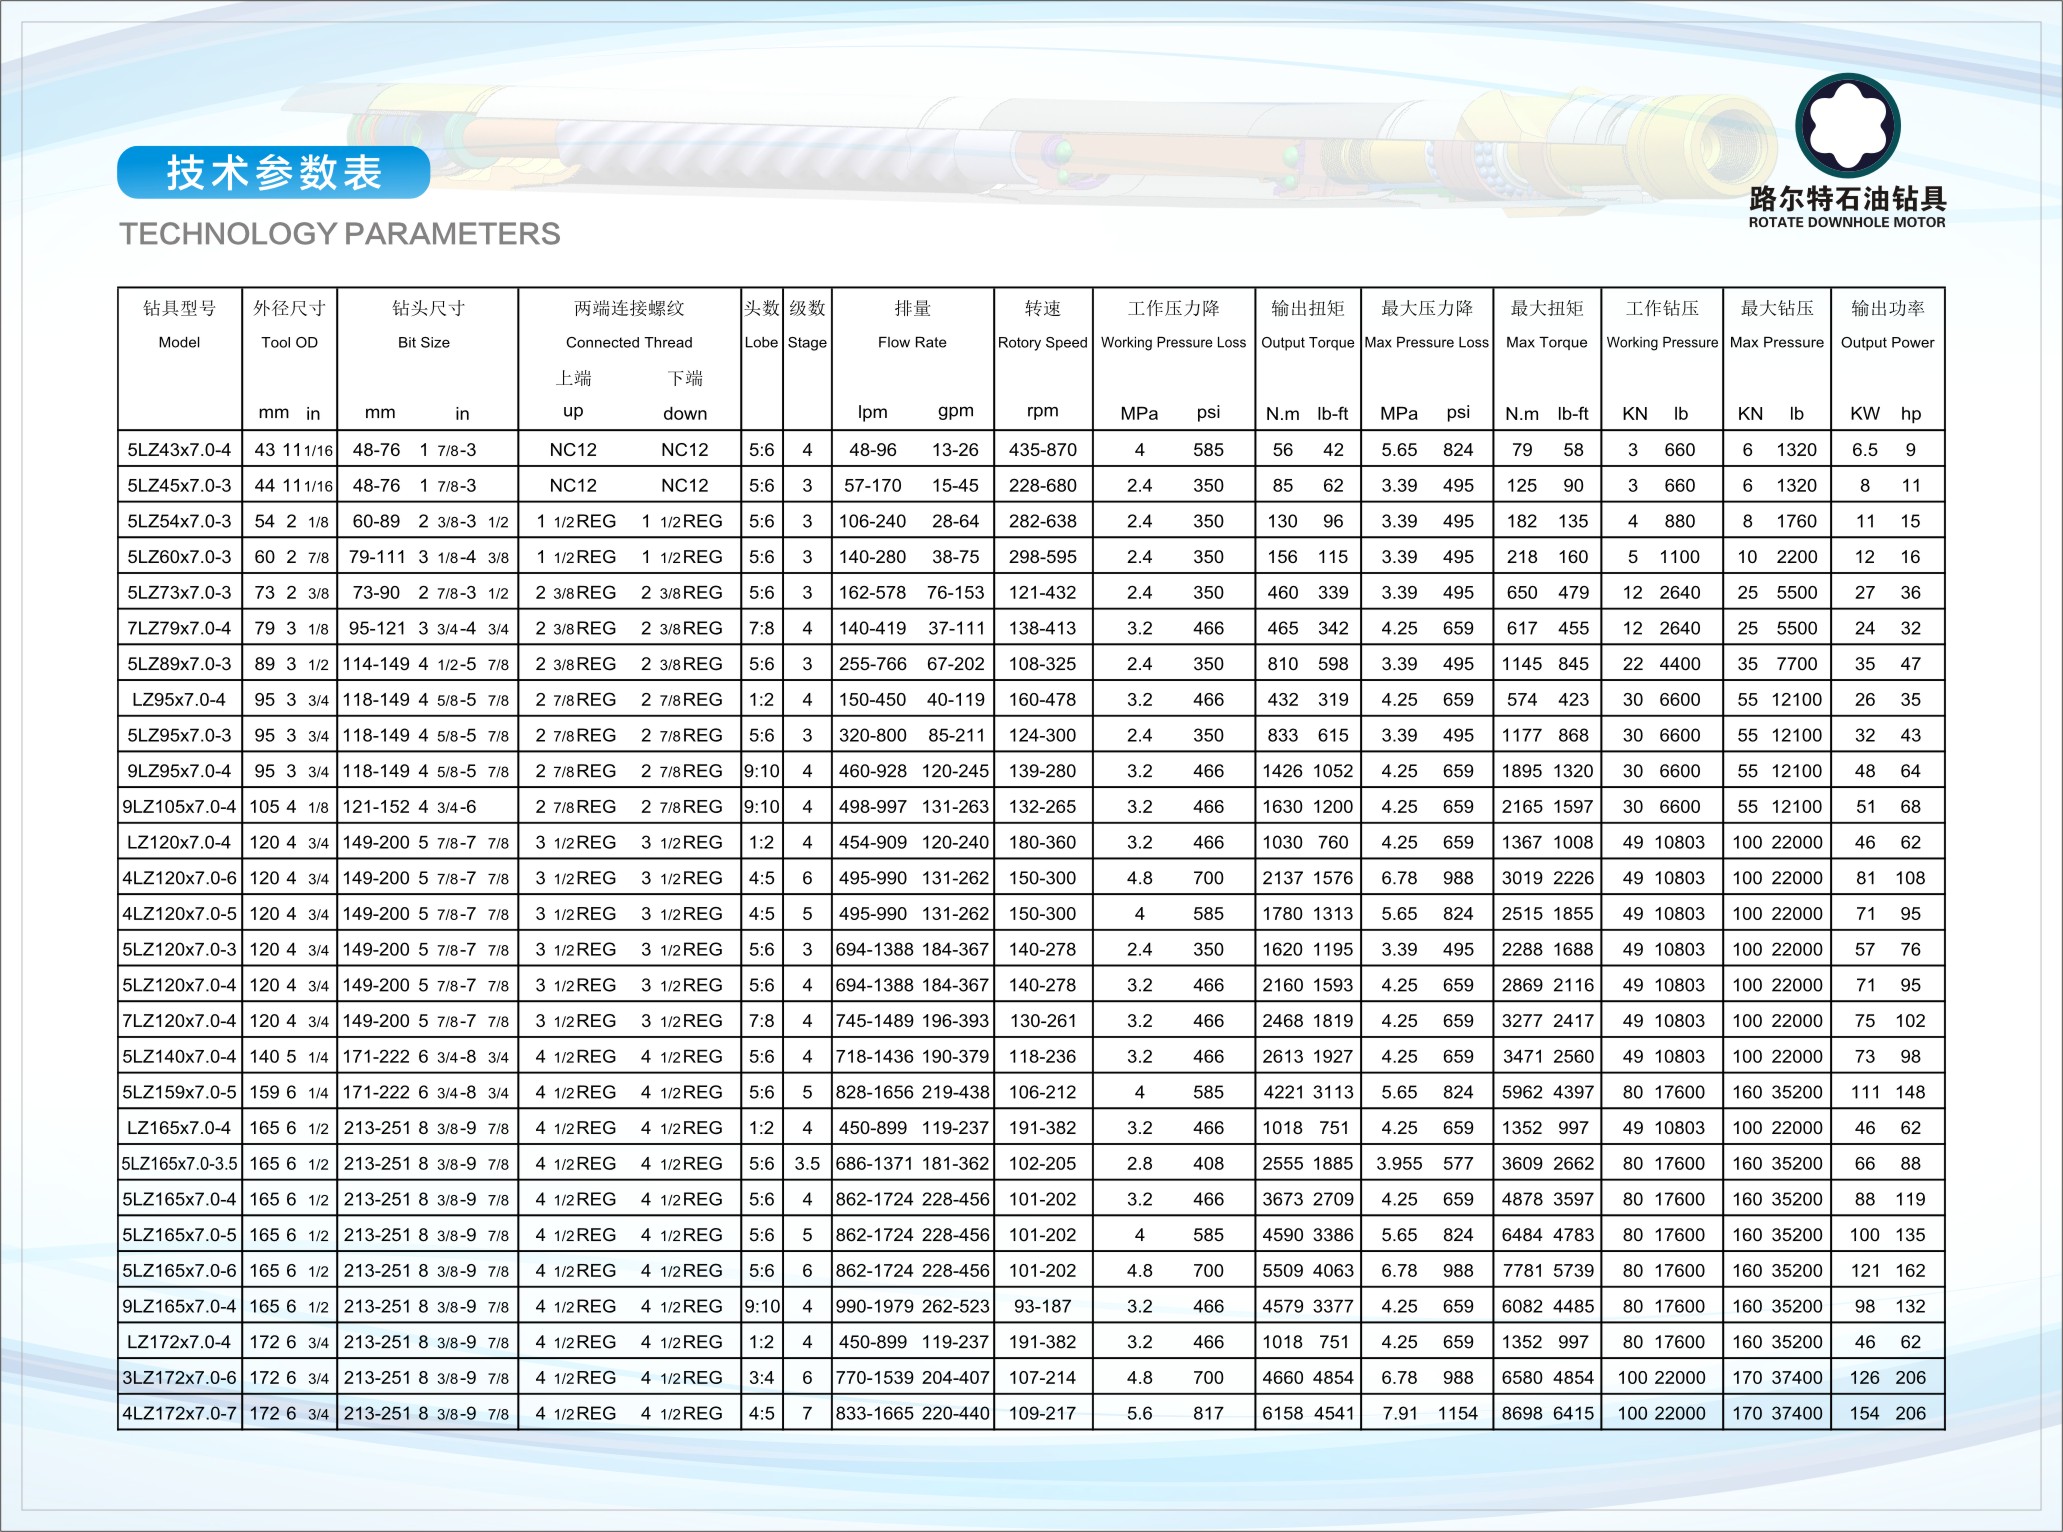Select the Working Pressure column header

(1662, 342)
